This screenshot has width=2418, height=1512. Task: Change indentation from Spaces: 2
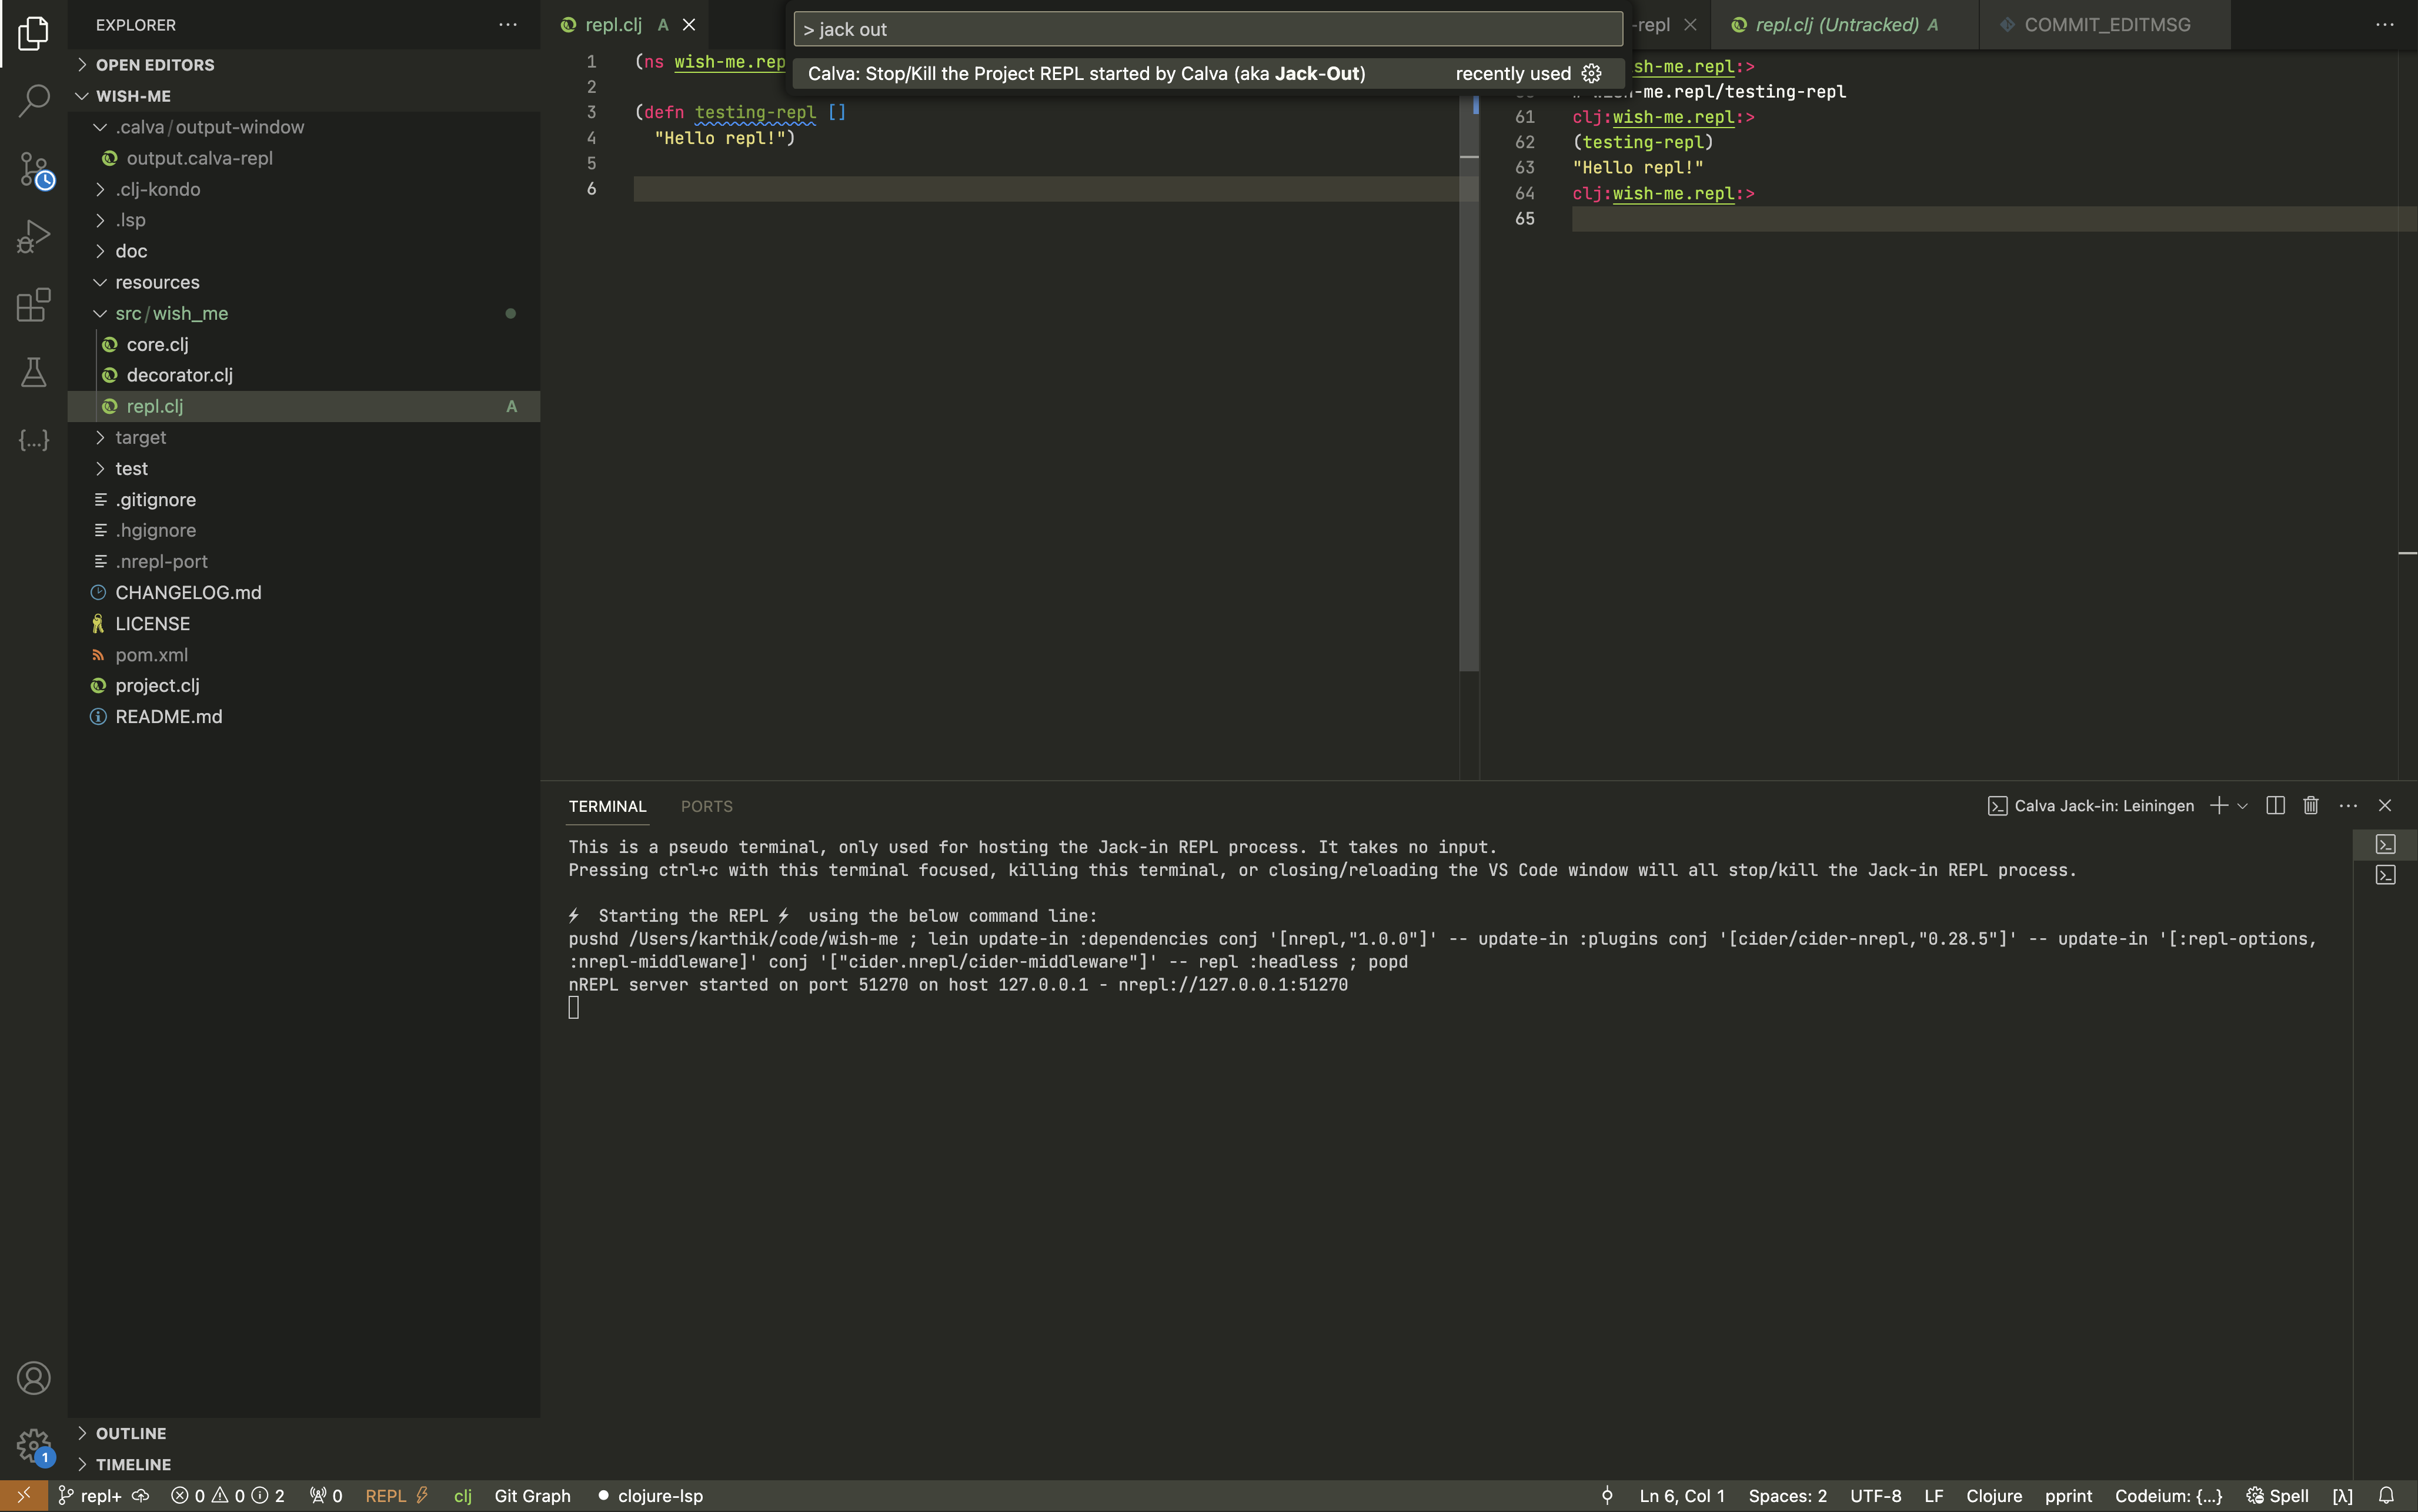click(1787, 1496)
